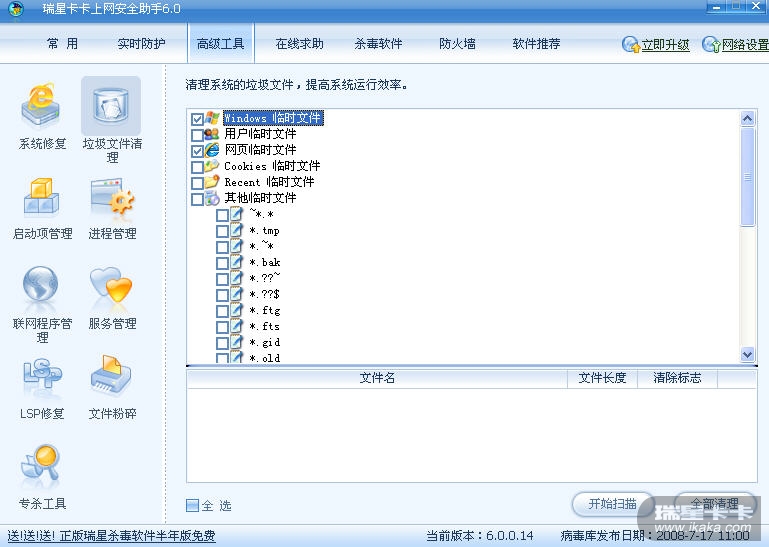Enable the *.??~ file type checkbox
This screenshot has width=769, height=547.
click(x=222, y=279)
